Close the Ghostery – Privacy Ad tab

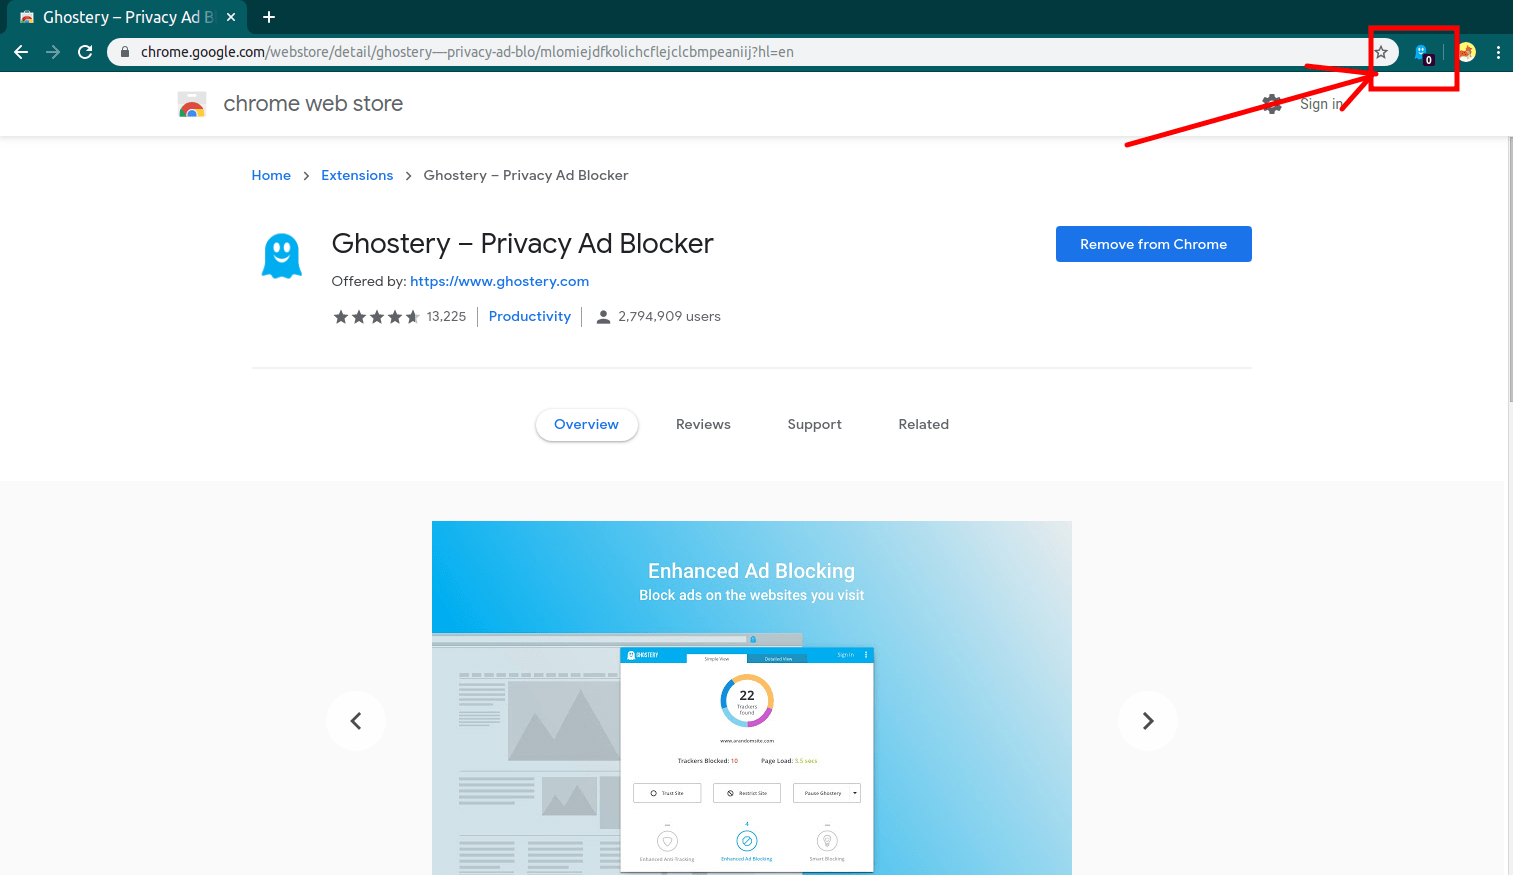(231, 17)
